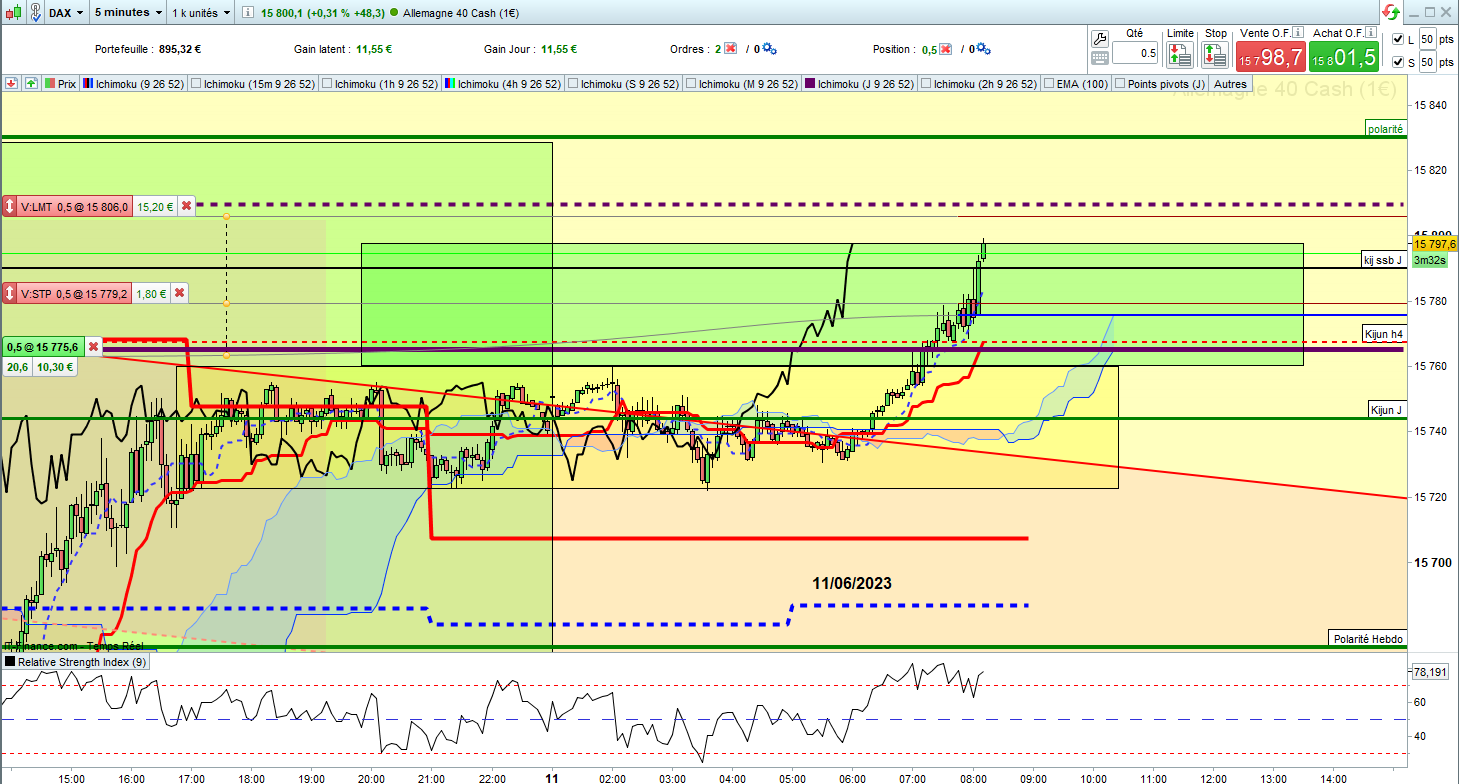Click the Qté quantity input field

point(1134,53)
